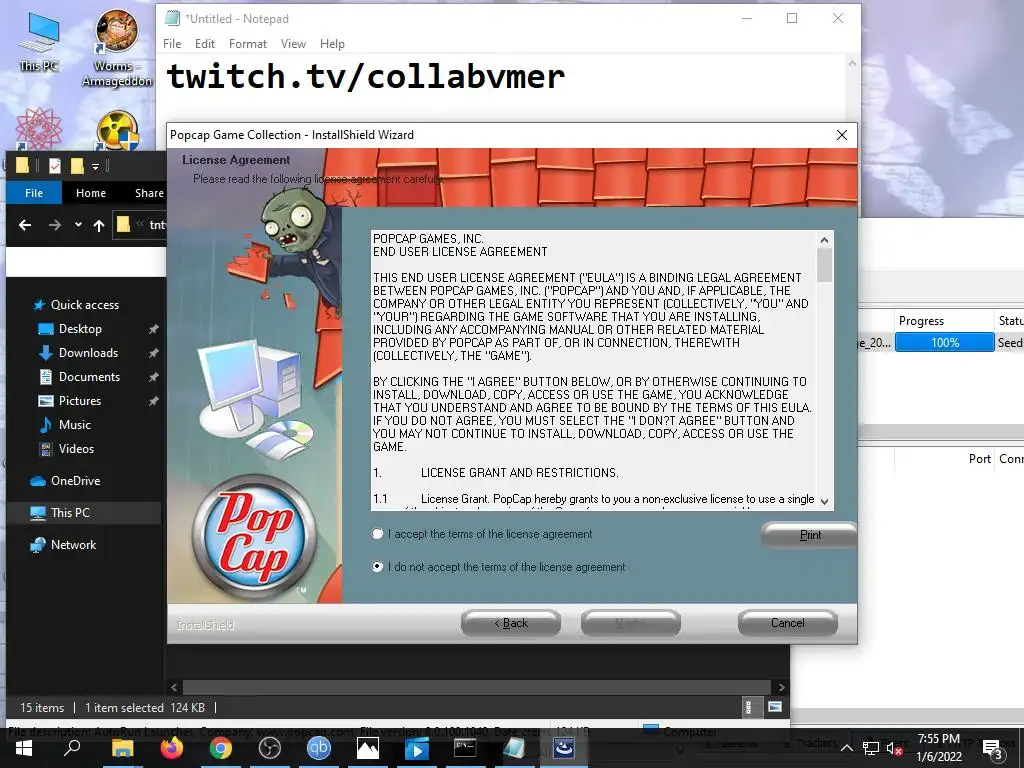Switch to Notepad from taskbar

[514, 748]
